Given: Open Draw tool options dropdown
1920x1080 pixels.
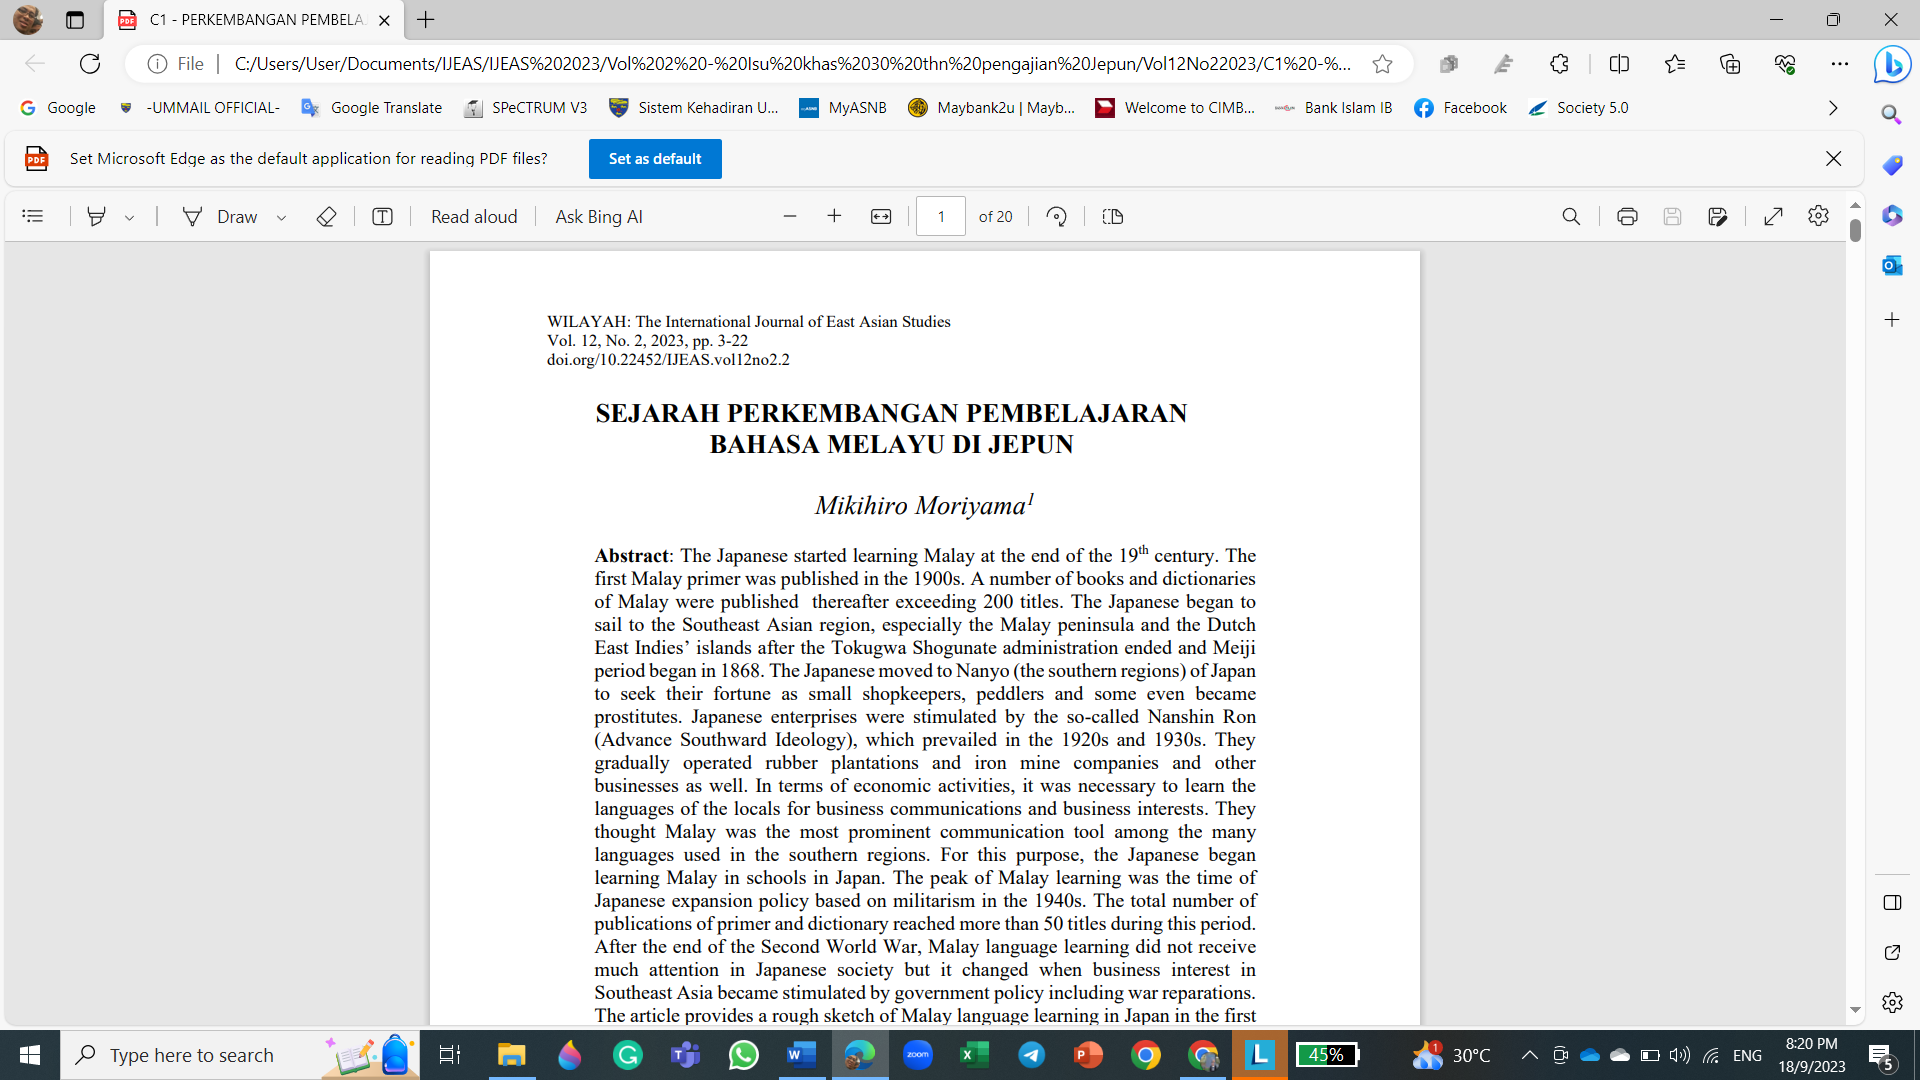Looking at the screenshot, I should 281,217.
